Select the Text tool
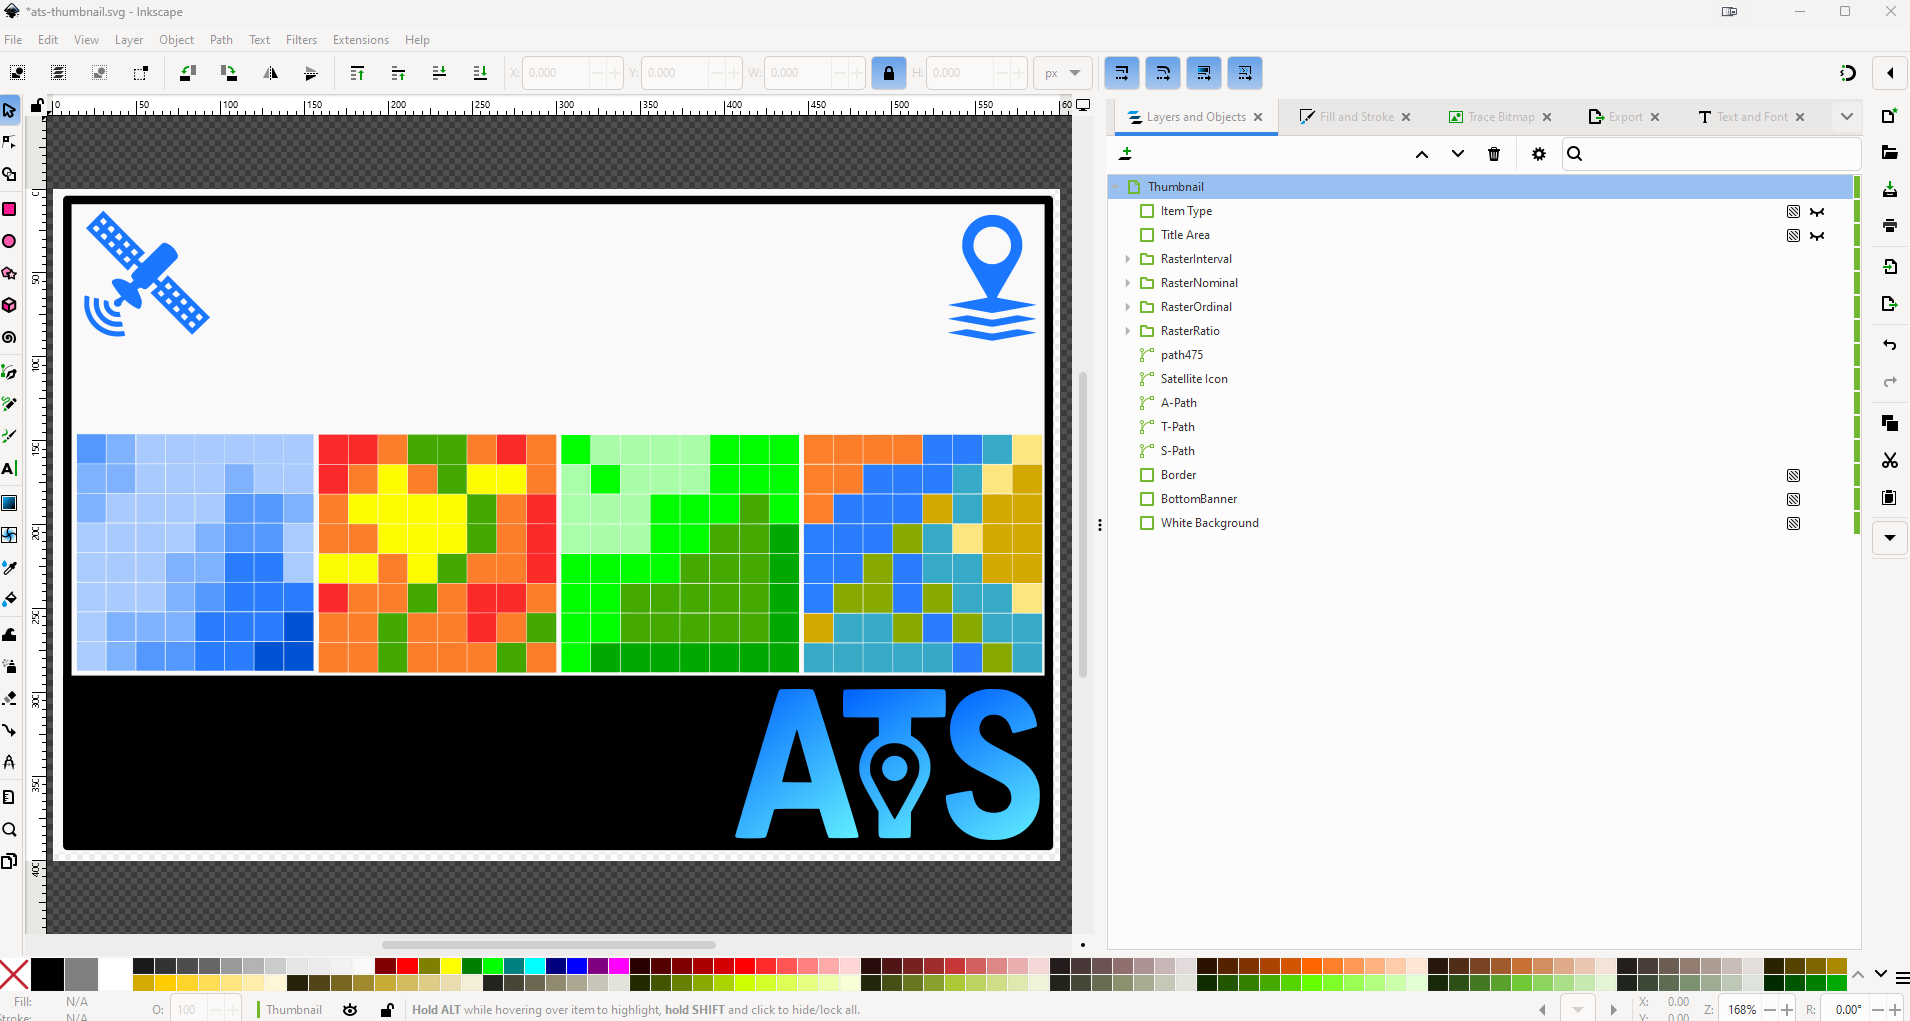 pyautogui.click(x=10, y=468)
